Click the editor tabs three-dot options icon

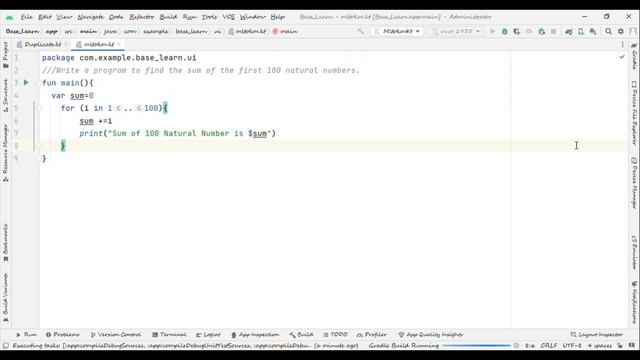(622, 44)
